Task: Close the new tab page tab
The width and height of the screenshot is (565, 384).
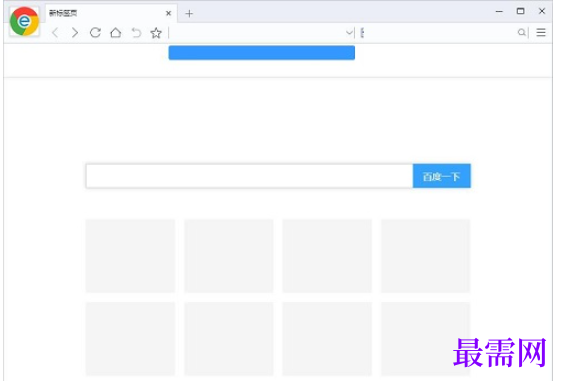Action: pyautogui.click(x=168, y=13)
